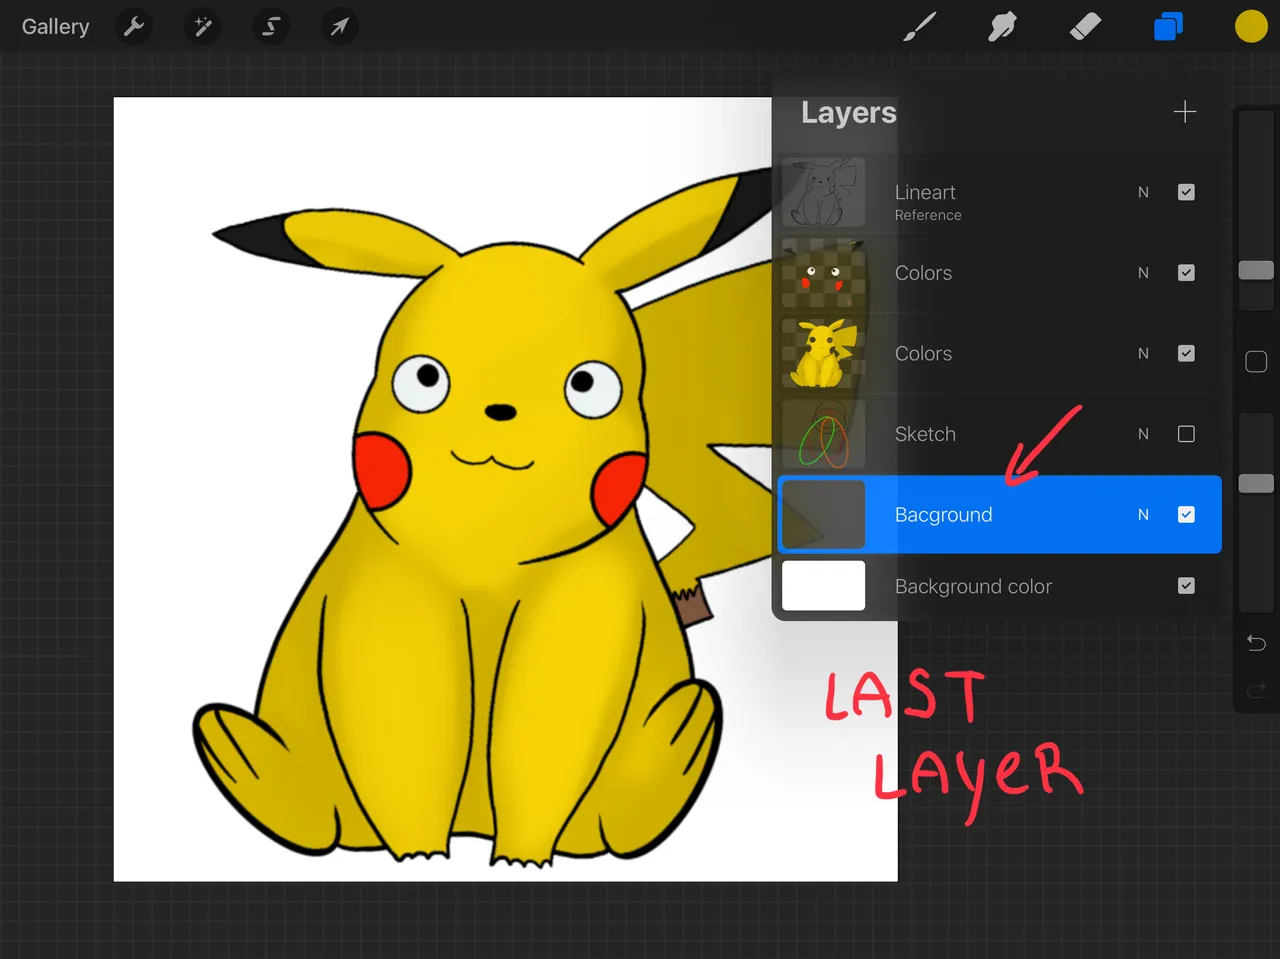This screenshot has height=959, width=1280.
Task: Click the brush opacity slider handle
Action: 1256,484
